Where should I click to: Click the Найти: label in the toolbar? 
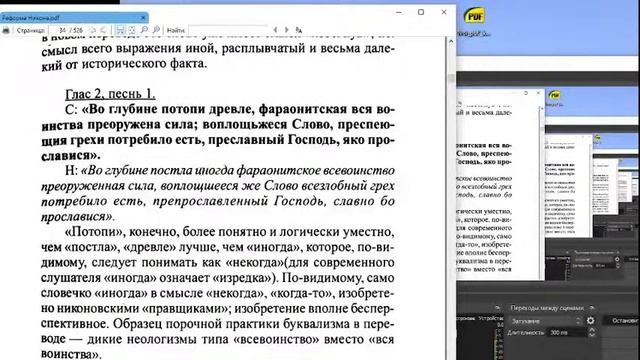click(176, 30)
